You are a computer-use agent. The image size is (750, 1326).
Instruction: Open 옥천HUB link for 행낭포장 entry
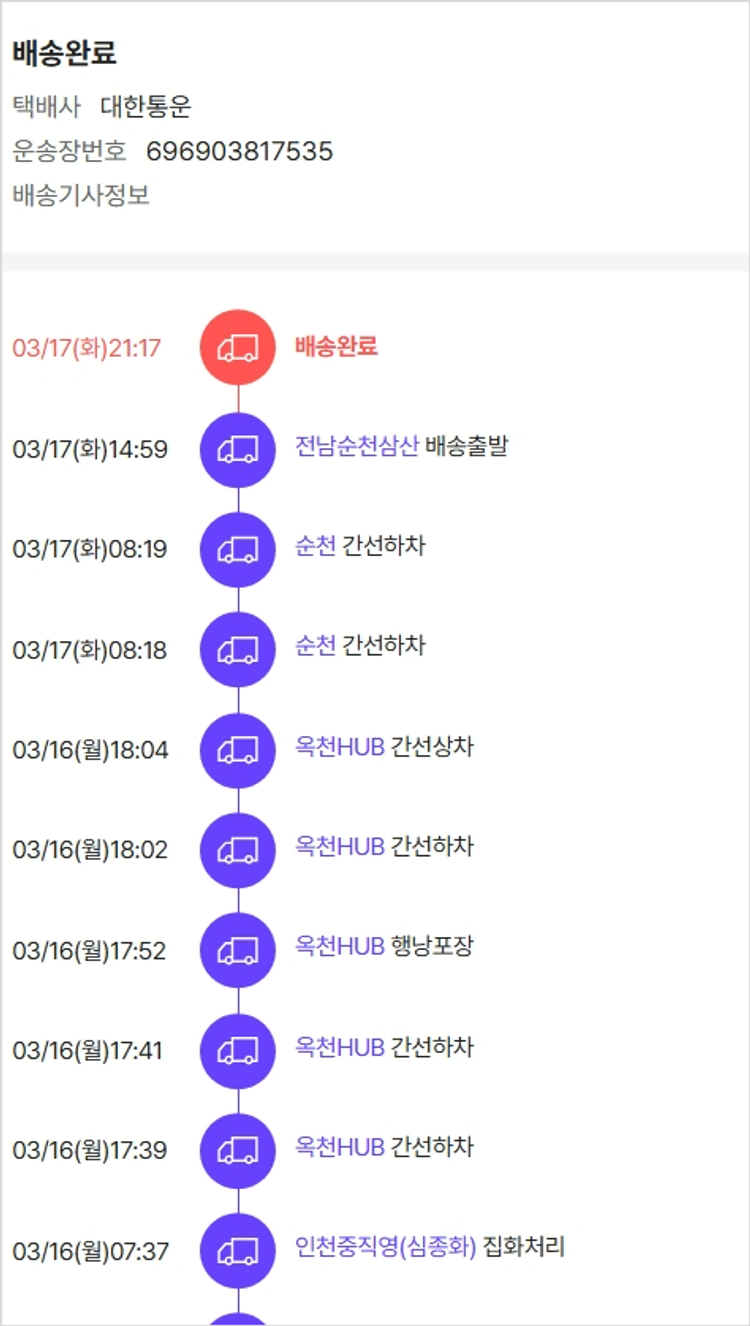tap(340, 946)
